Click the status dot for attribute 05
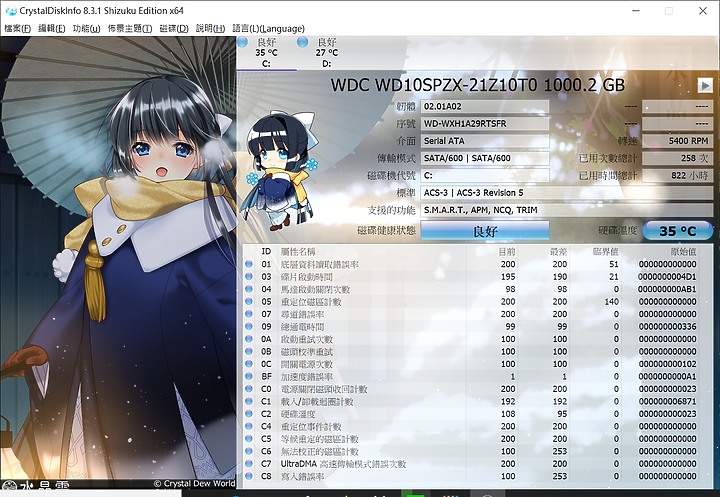The height and width of the screenshot is (497, 720). click(249, 302)
